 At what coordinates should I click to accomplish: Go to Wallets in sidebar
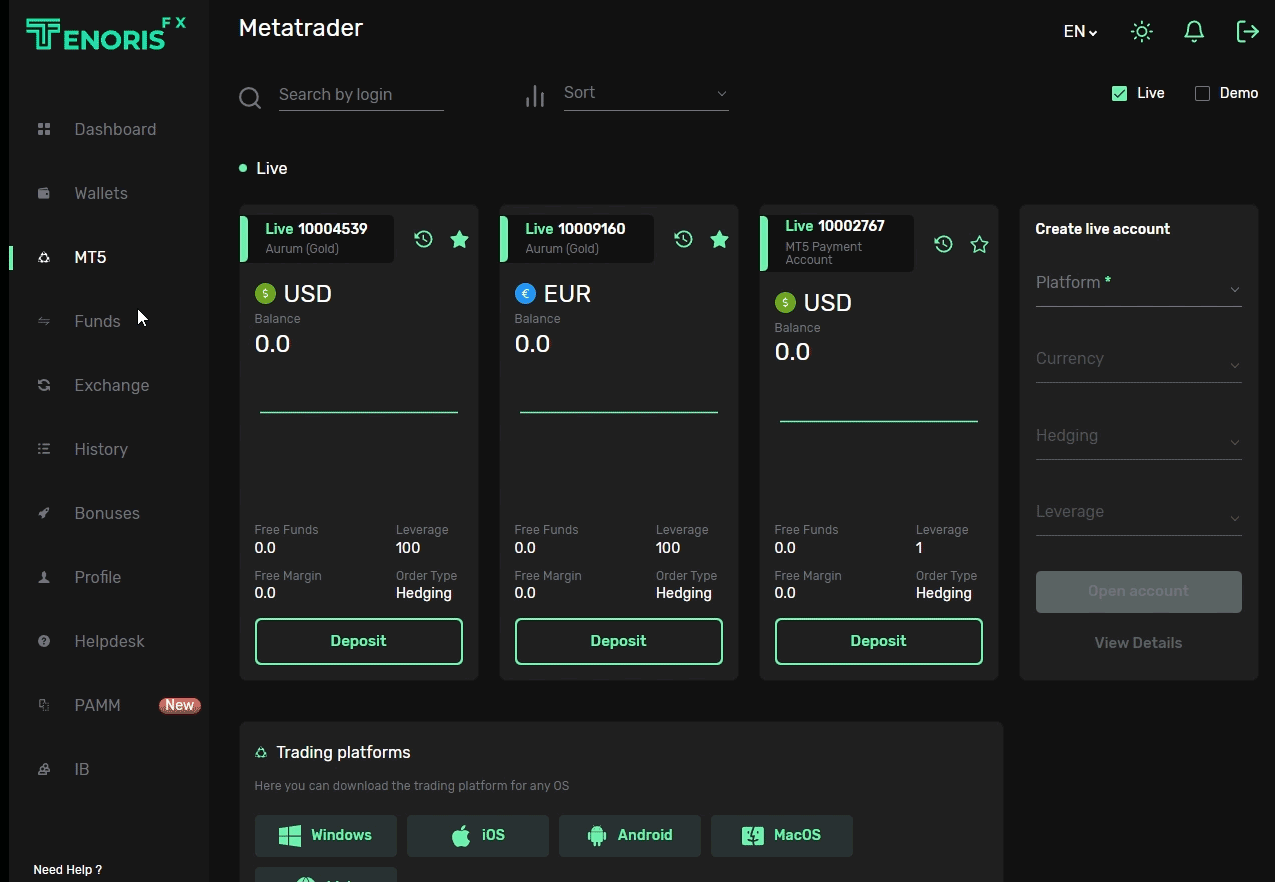pyautogui.click(x=101, y=193)
